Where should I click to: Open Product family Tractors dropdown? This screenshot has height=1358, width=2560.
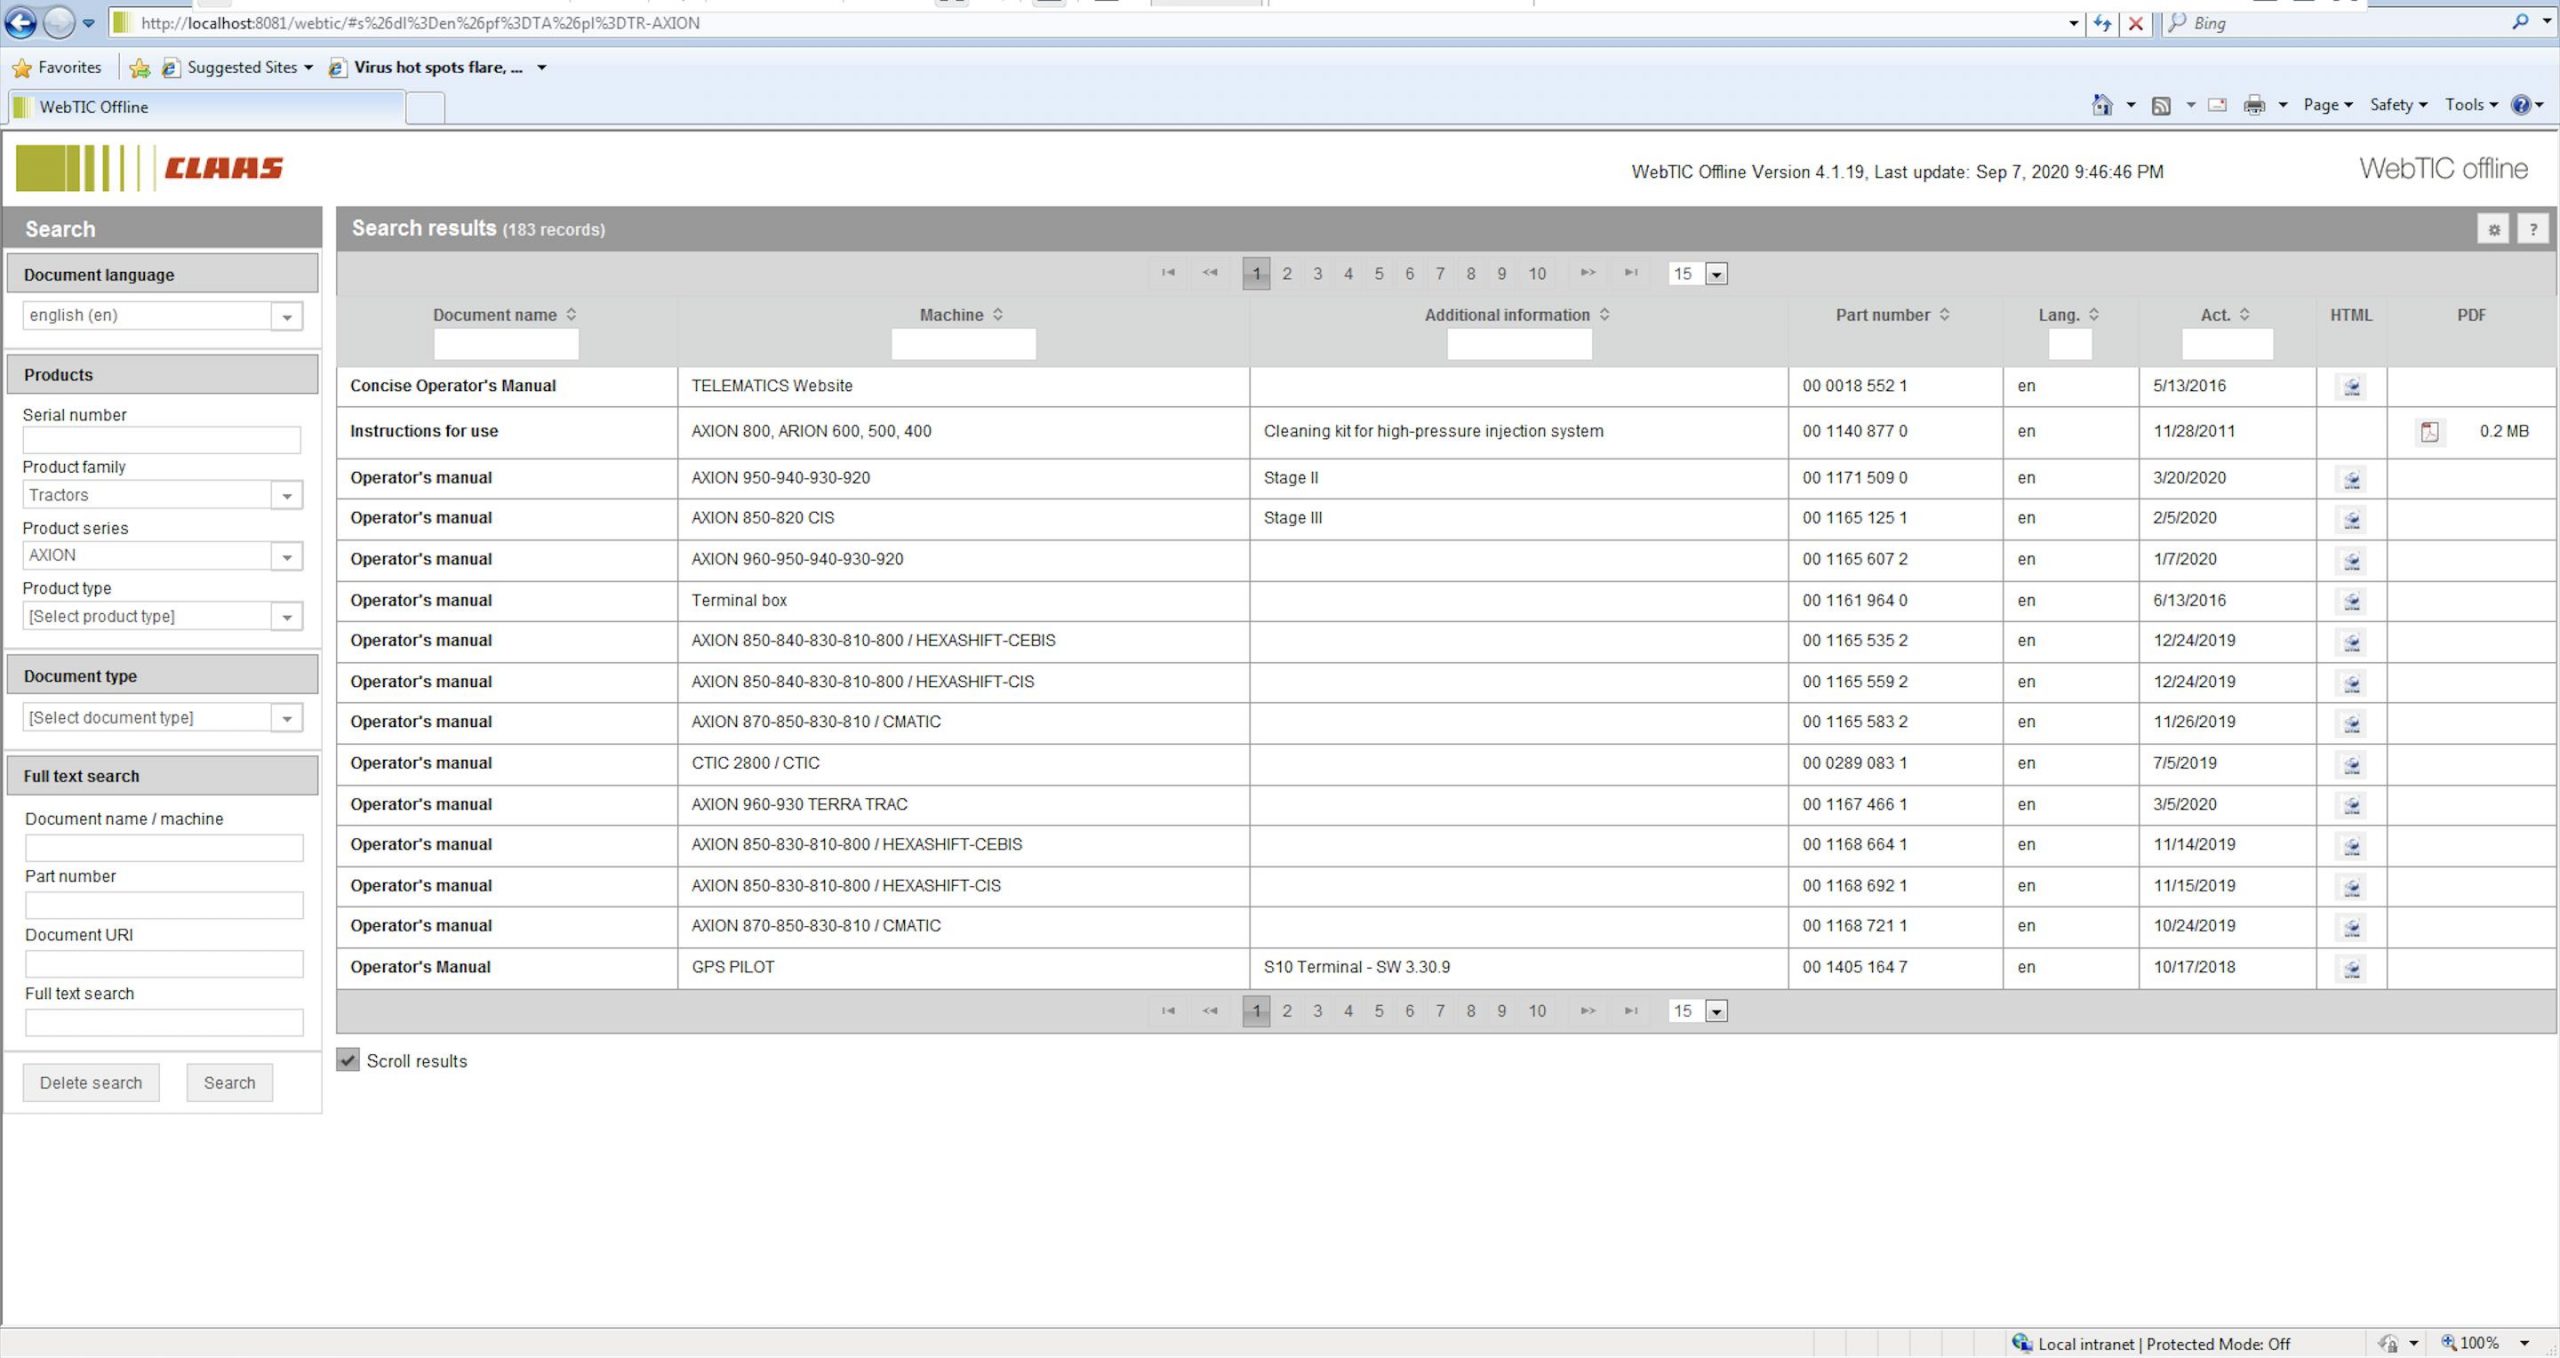click(x=286, y=495)
